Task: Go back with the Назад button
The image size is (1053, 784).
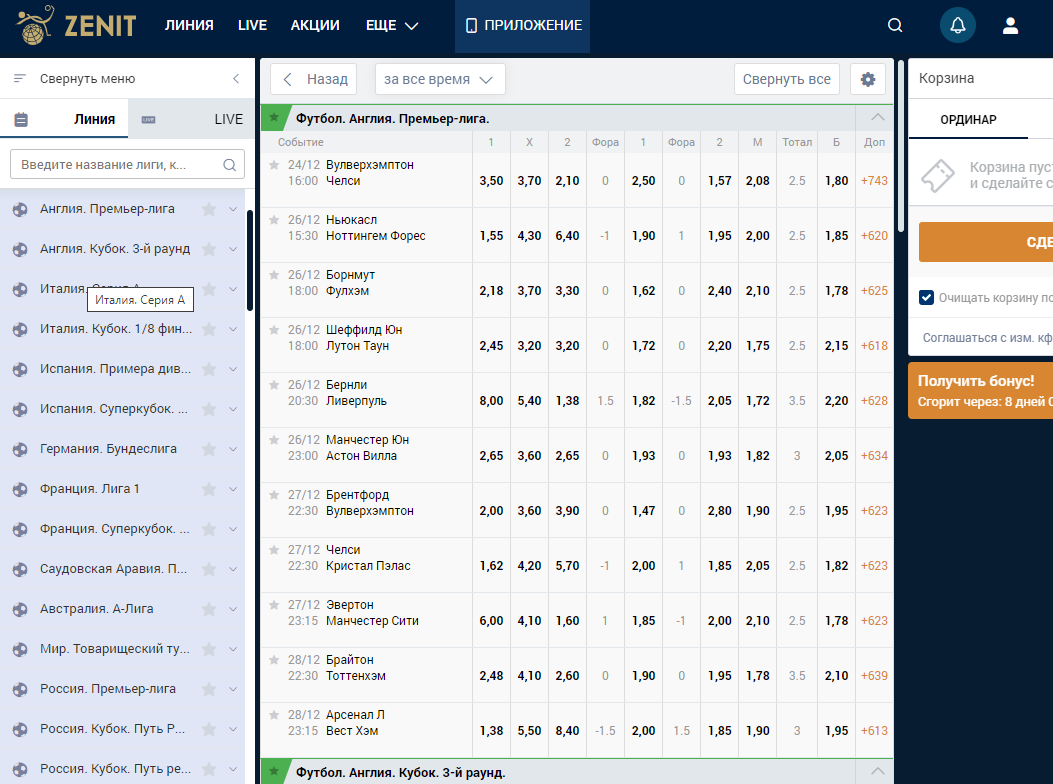Action: (314, 79)
